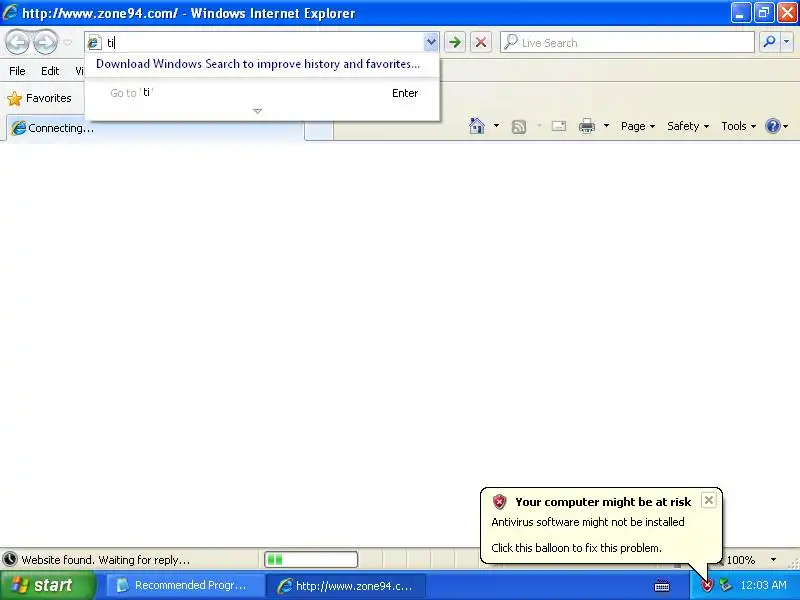This screenshot has height=600, width=800.
Task: Click the RSS Feeds icon
Action: coord(518,126)
